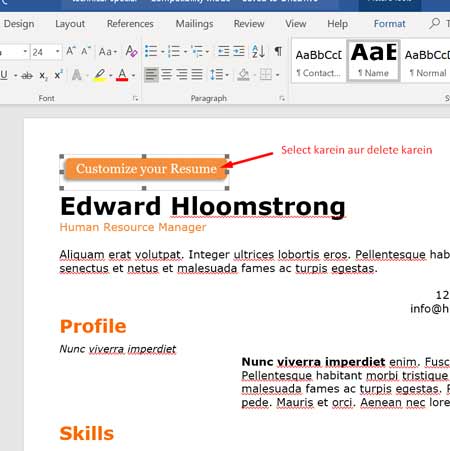
Task: Switch to the References tab
Action: [x=130, y=24]
